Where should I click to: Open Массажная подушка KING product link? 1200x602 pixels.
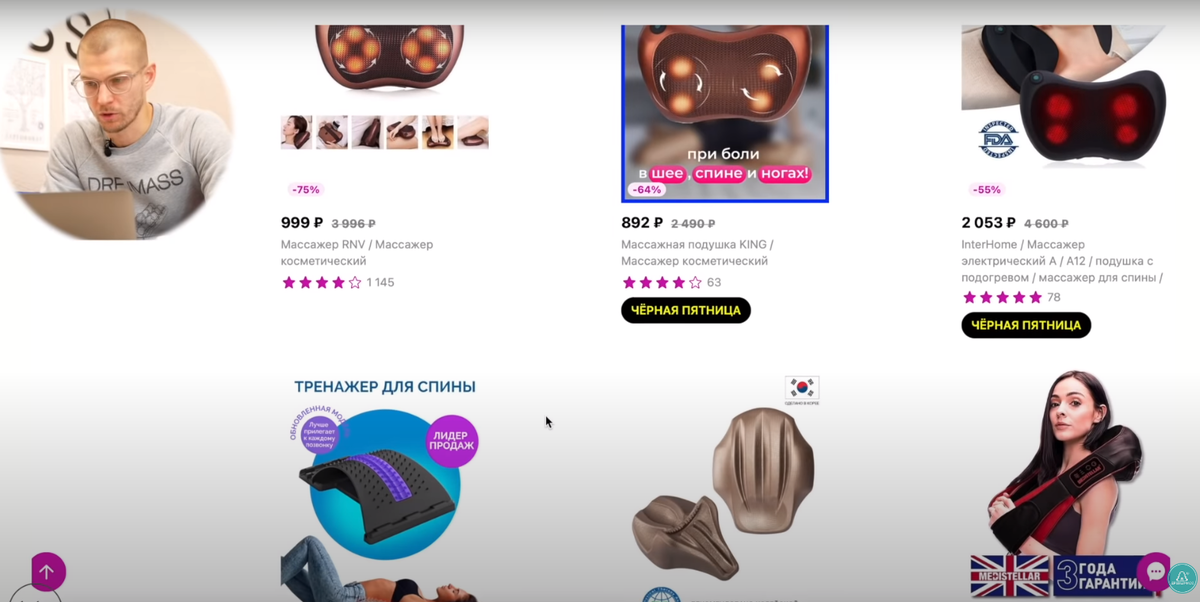(x=697, y=252)
